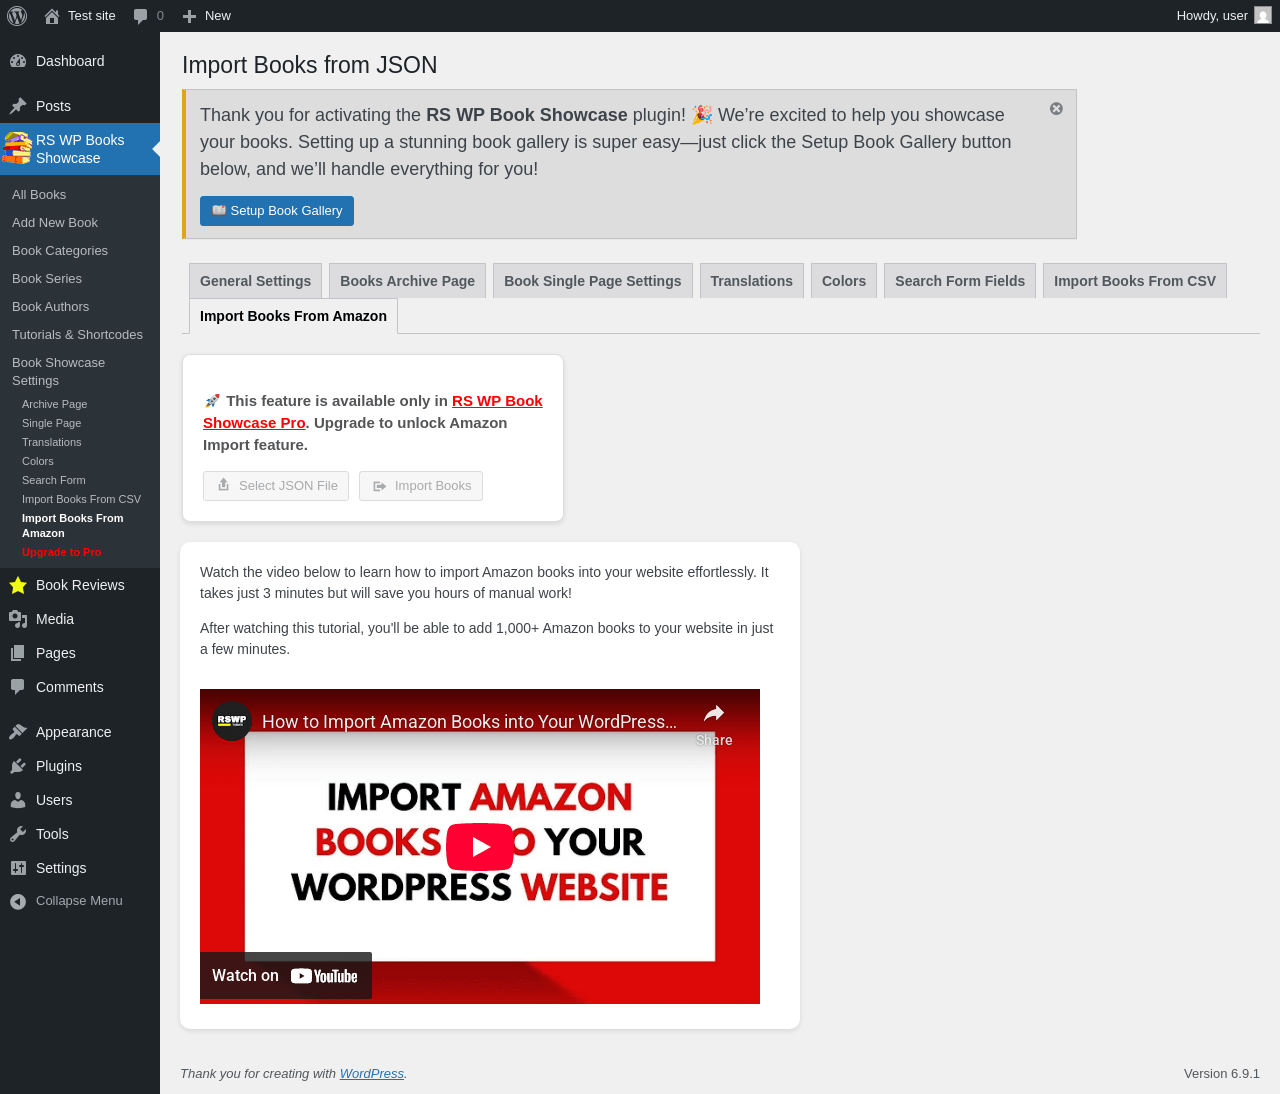1280x1094 pixels.
Task: Open the Watch on YouTube link
Action: (285, 976)
